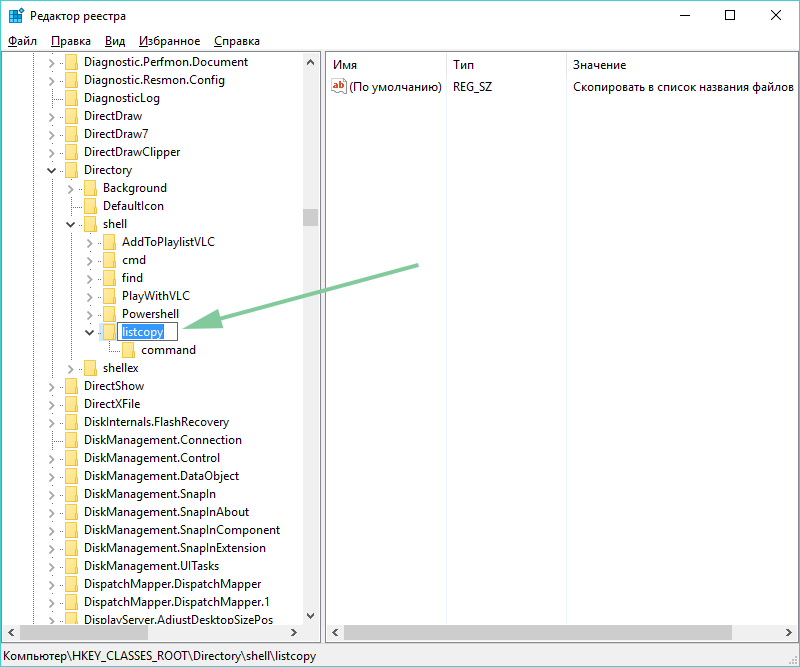Viewport: 800px width, 667px height.
Task: Click the shell folder icon
Action: coord(90,224)
